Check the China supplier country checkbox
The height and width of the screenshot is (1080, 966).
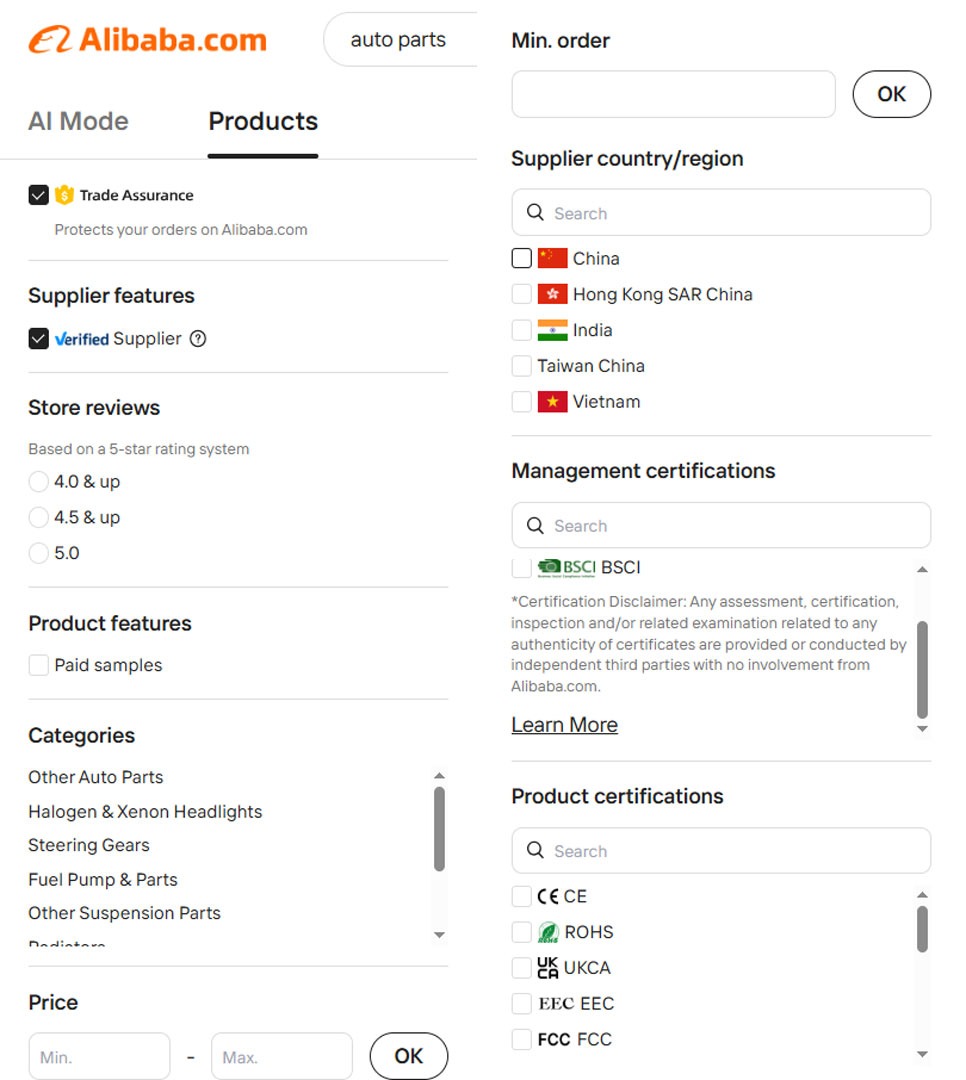(522, 258)
